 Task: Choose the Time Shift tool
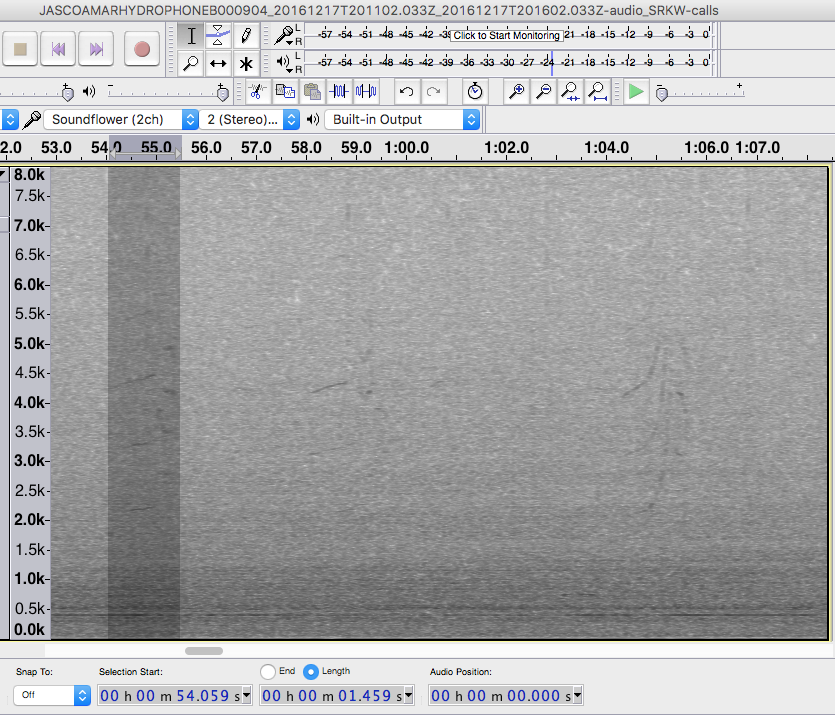[218, 63]
